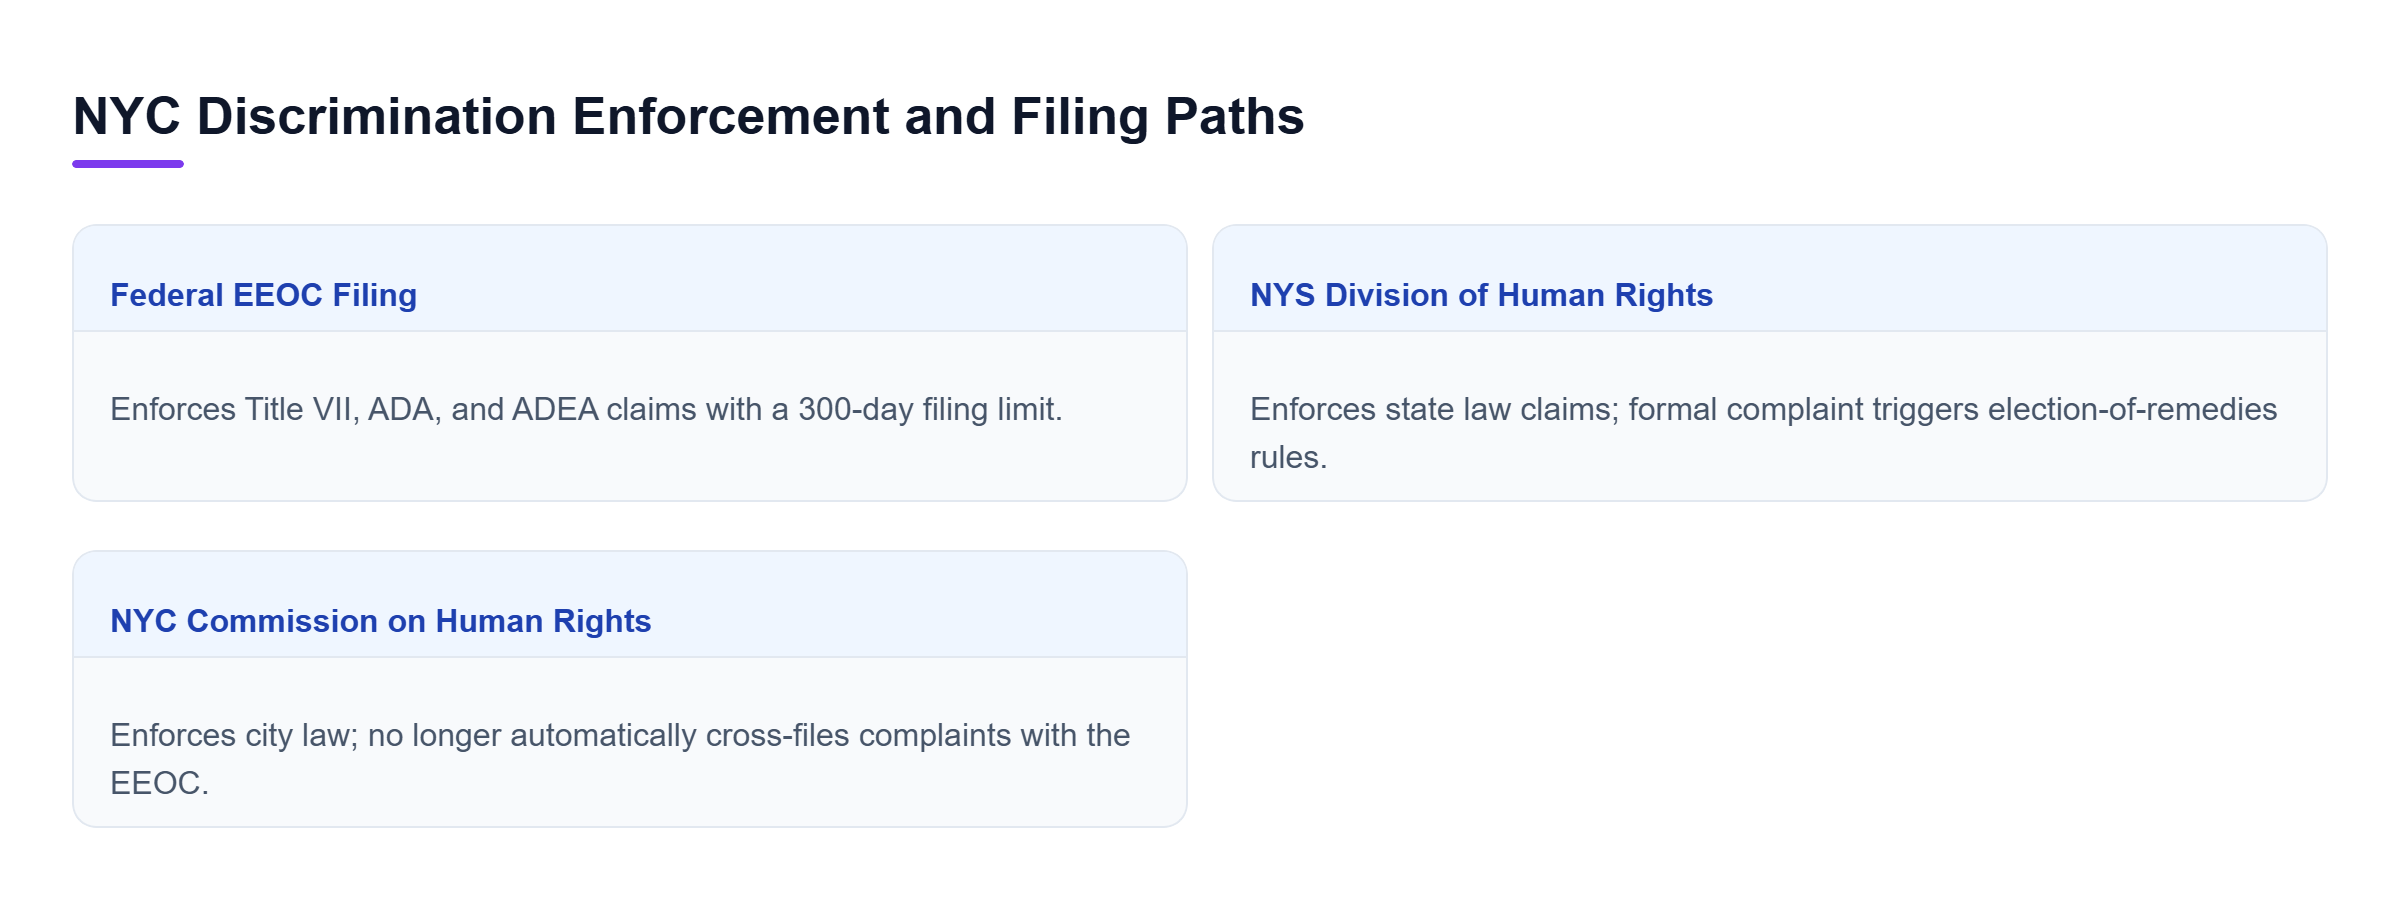Click the description about cross-filing with EEOC
Viewport: 2400px width, 900px height.
pos(620,759)
